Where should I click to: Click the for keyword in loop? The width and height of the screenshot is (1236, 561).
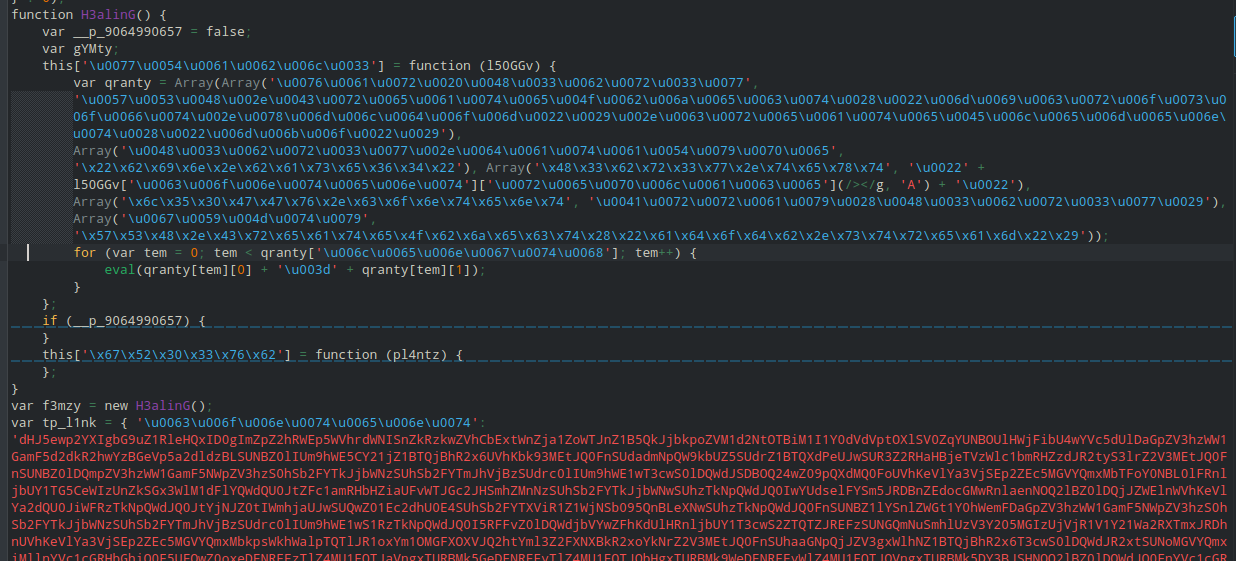85,253
